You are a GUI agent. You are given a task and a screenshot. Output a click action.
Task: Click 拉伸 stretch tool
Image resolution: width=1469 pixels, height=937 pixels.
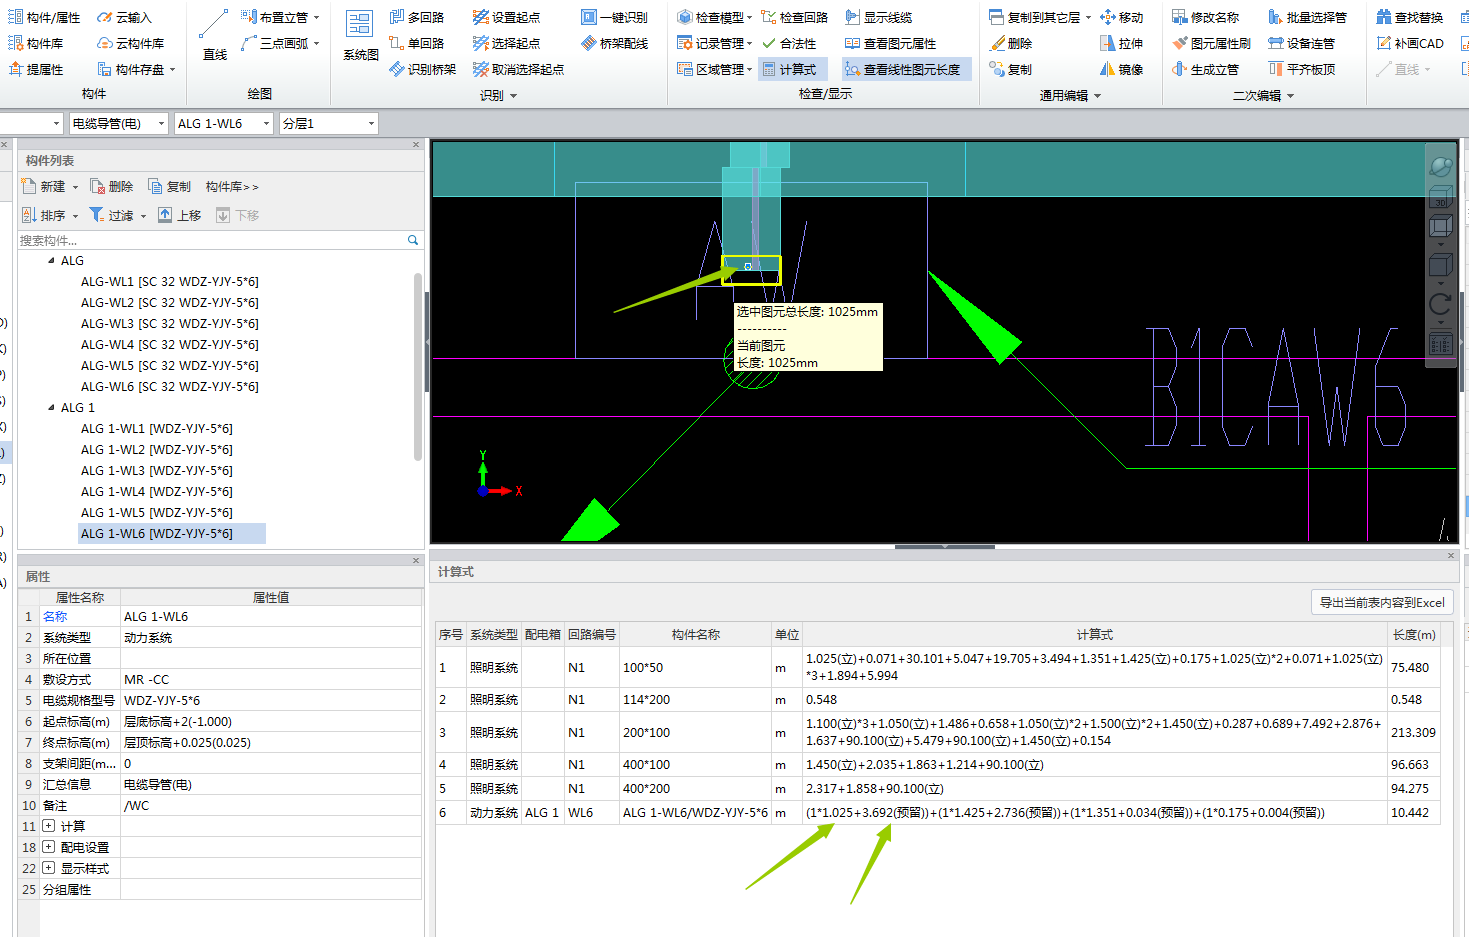tap(1122, 43)
